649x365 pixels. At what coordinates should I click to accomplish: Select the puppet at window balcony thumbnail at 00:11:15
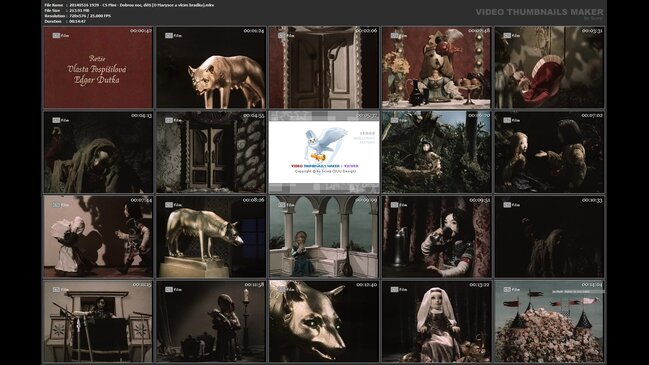(x=98, y=322)
